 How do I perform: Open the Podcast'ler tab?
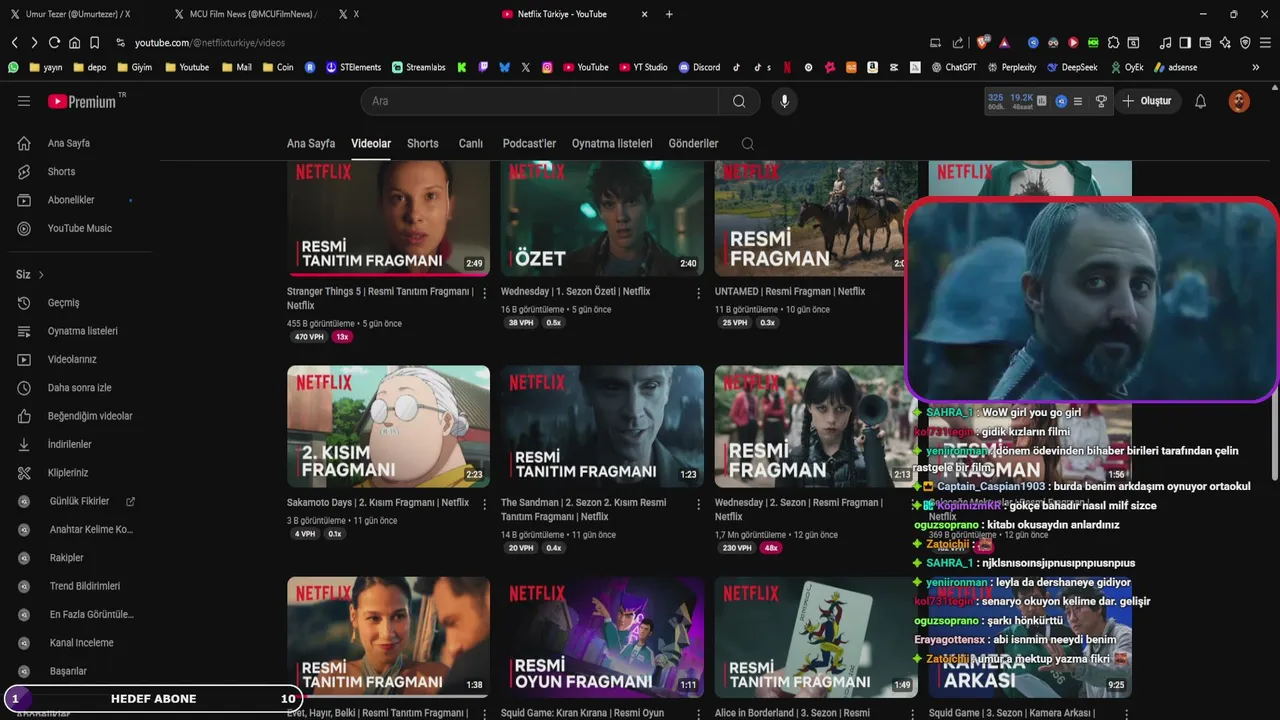point(529,144)
